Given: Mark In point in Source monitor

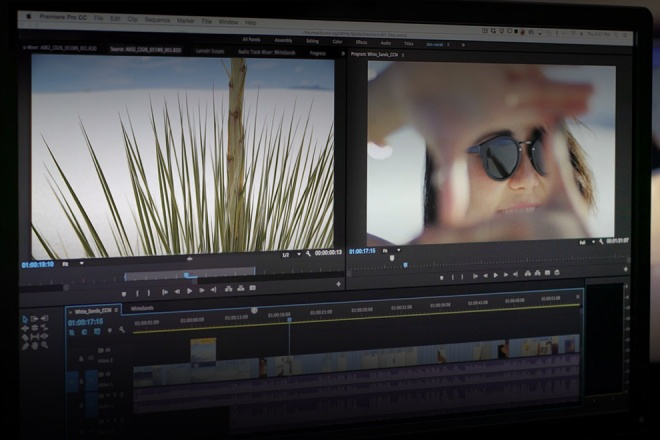Looking at the screenshot, I should 137,293.
